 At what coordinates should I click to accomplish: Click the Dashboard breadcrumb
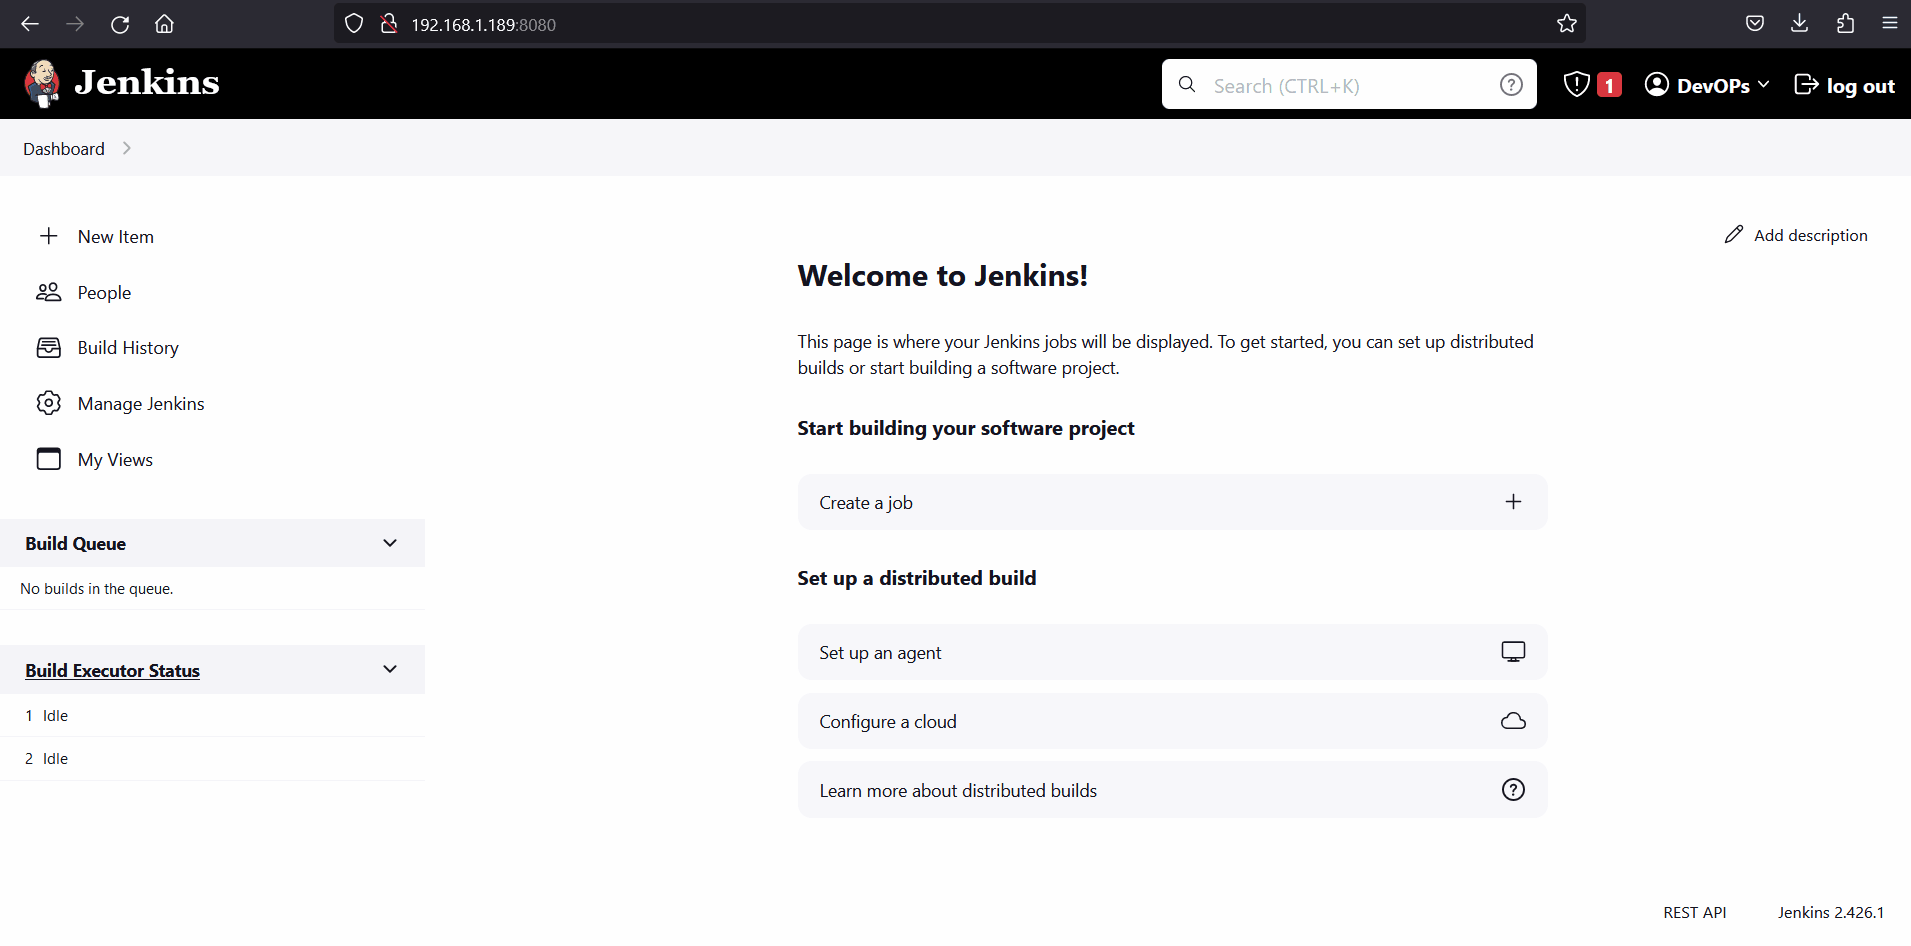click(x=64, y=149)
